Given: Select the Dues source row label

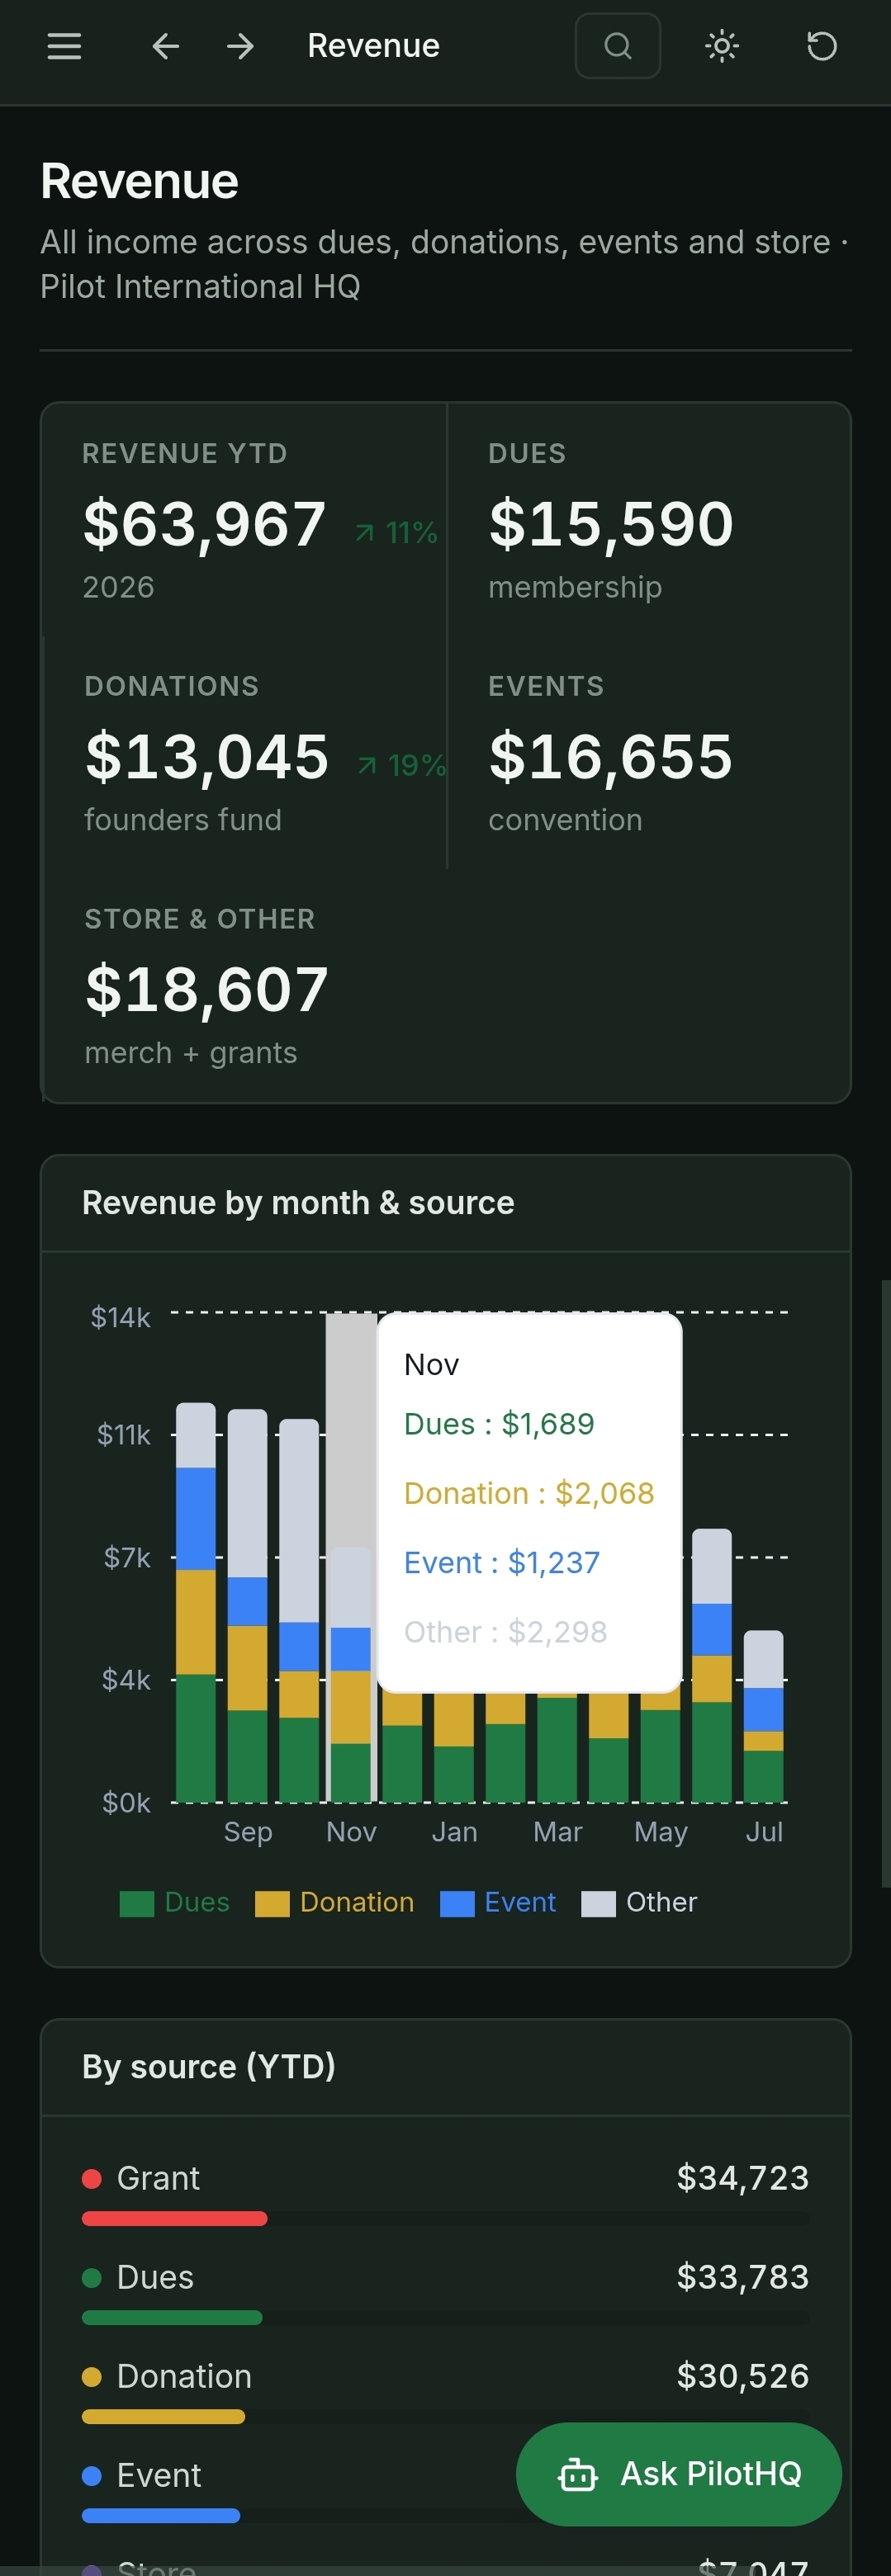Looking at the screenshot, I should (155, 2277).
